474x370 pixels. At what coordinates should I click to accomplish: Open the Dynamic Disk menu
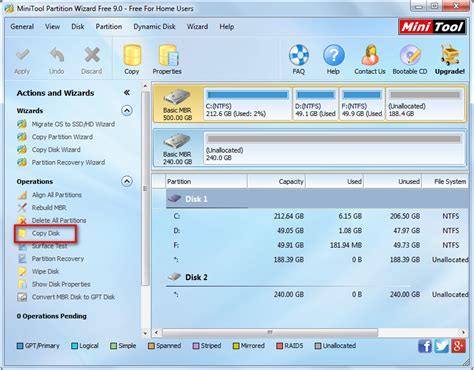click(x=154, y=27)
